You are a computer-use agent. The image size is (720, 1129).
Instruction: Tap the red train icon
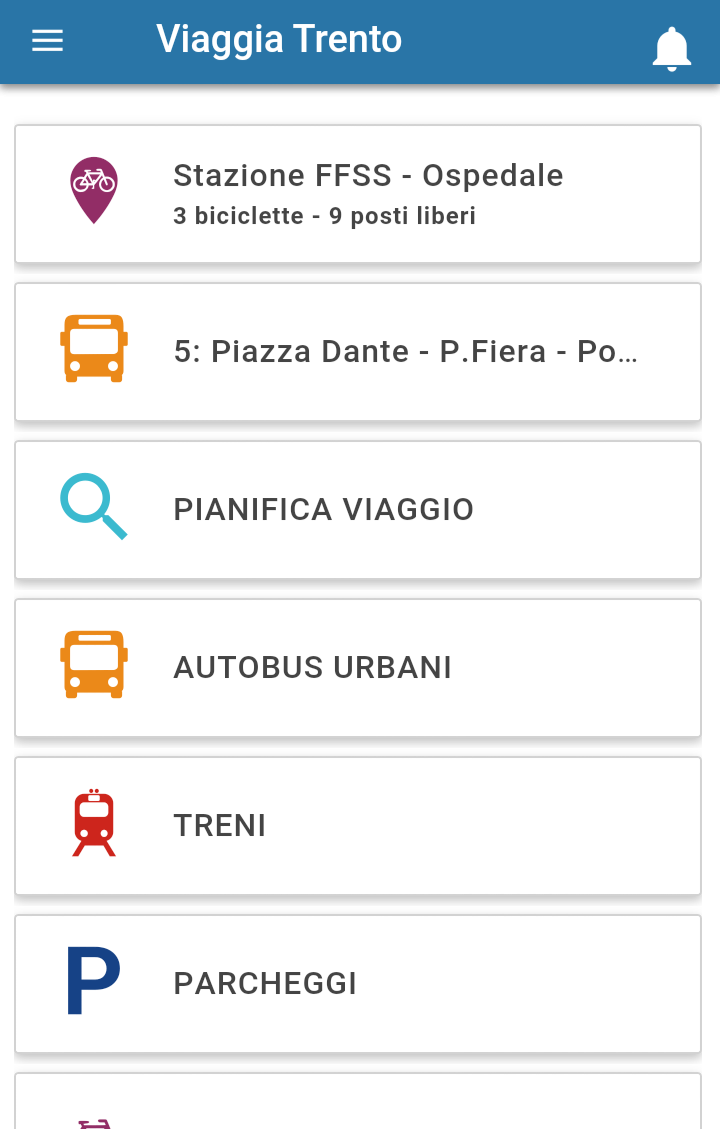pos(94,822)
